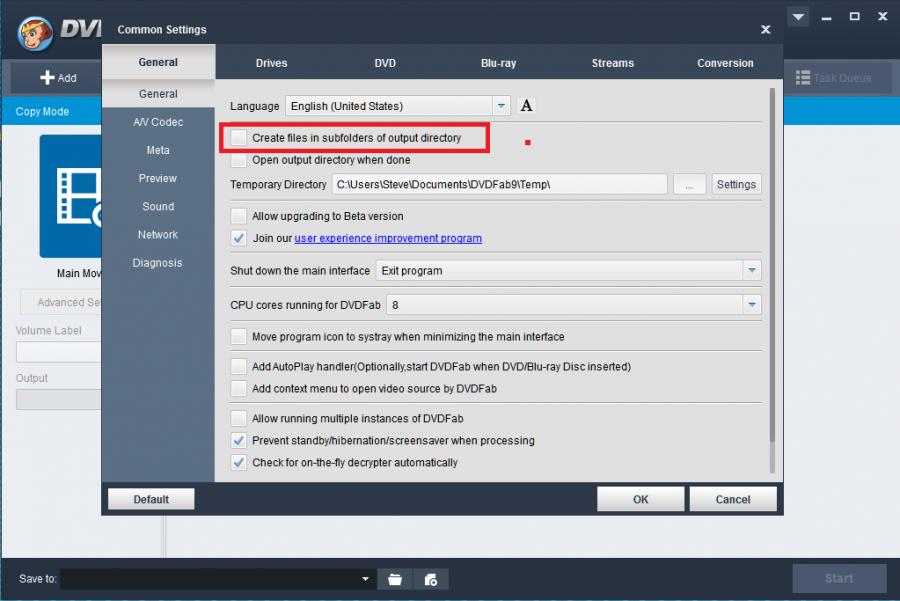Enable Allow running multiple instances of DVDFab
This screenshot has height=601, width=900.
coord(238,418)
